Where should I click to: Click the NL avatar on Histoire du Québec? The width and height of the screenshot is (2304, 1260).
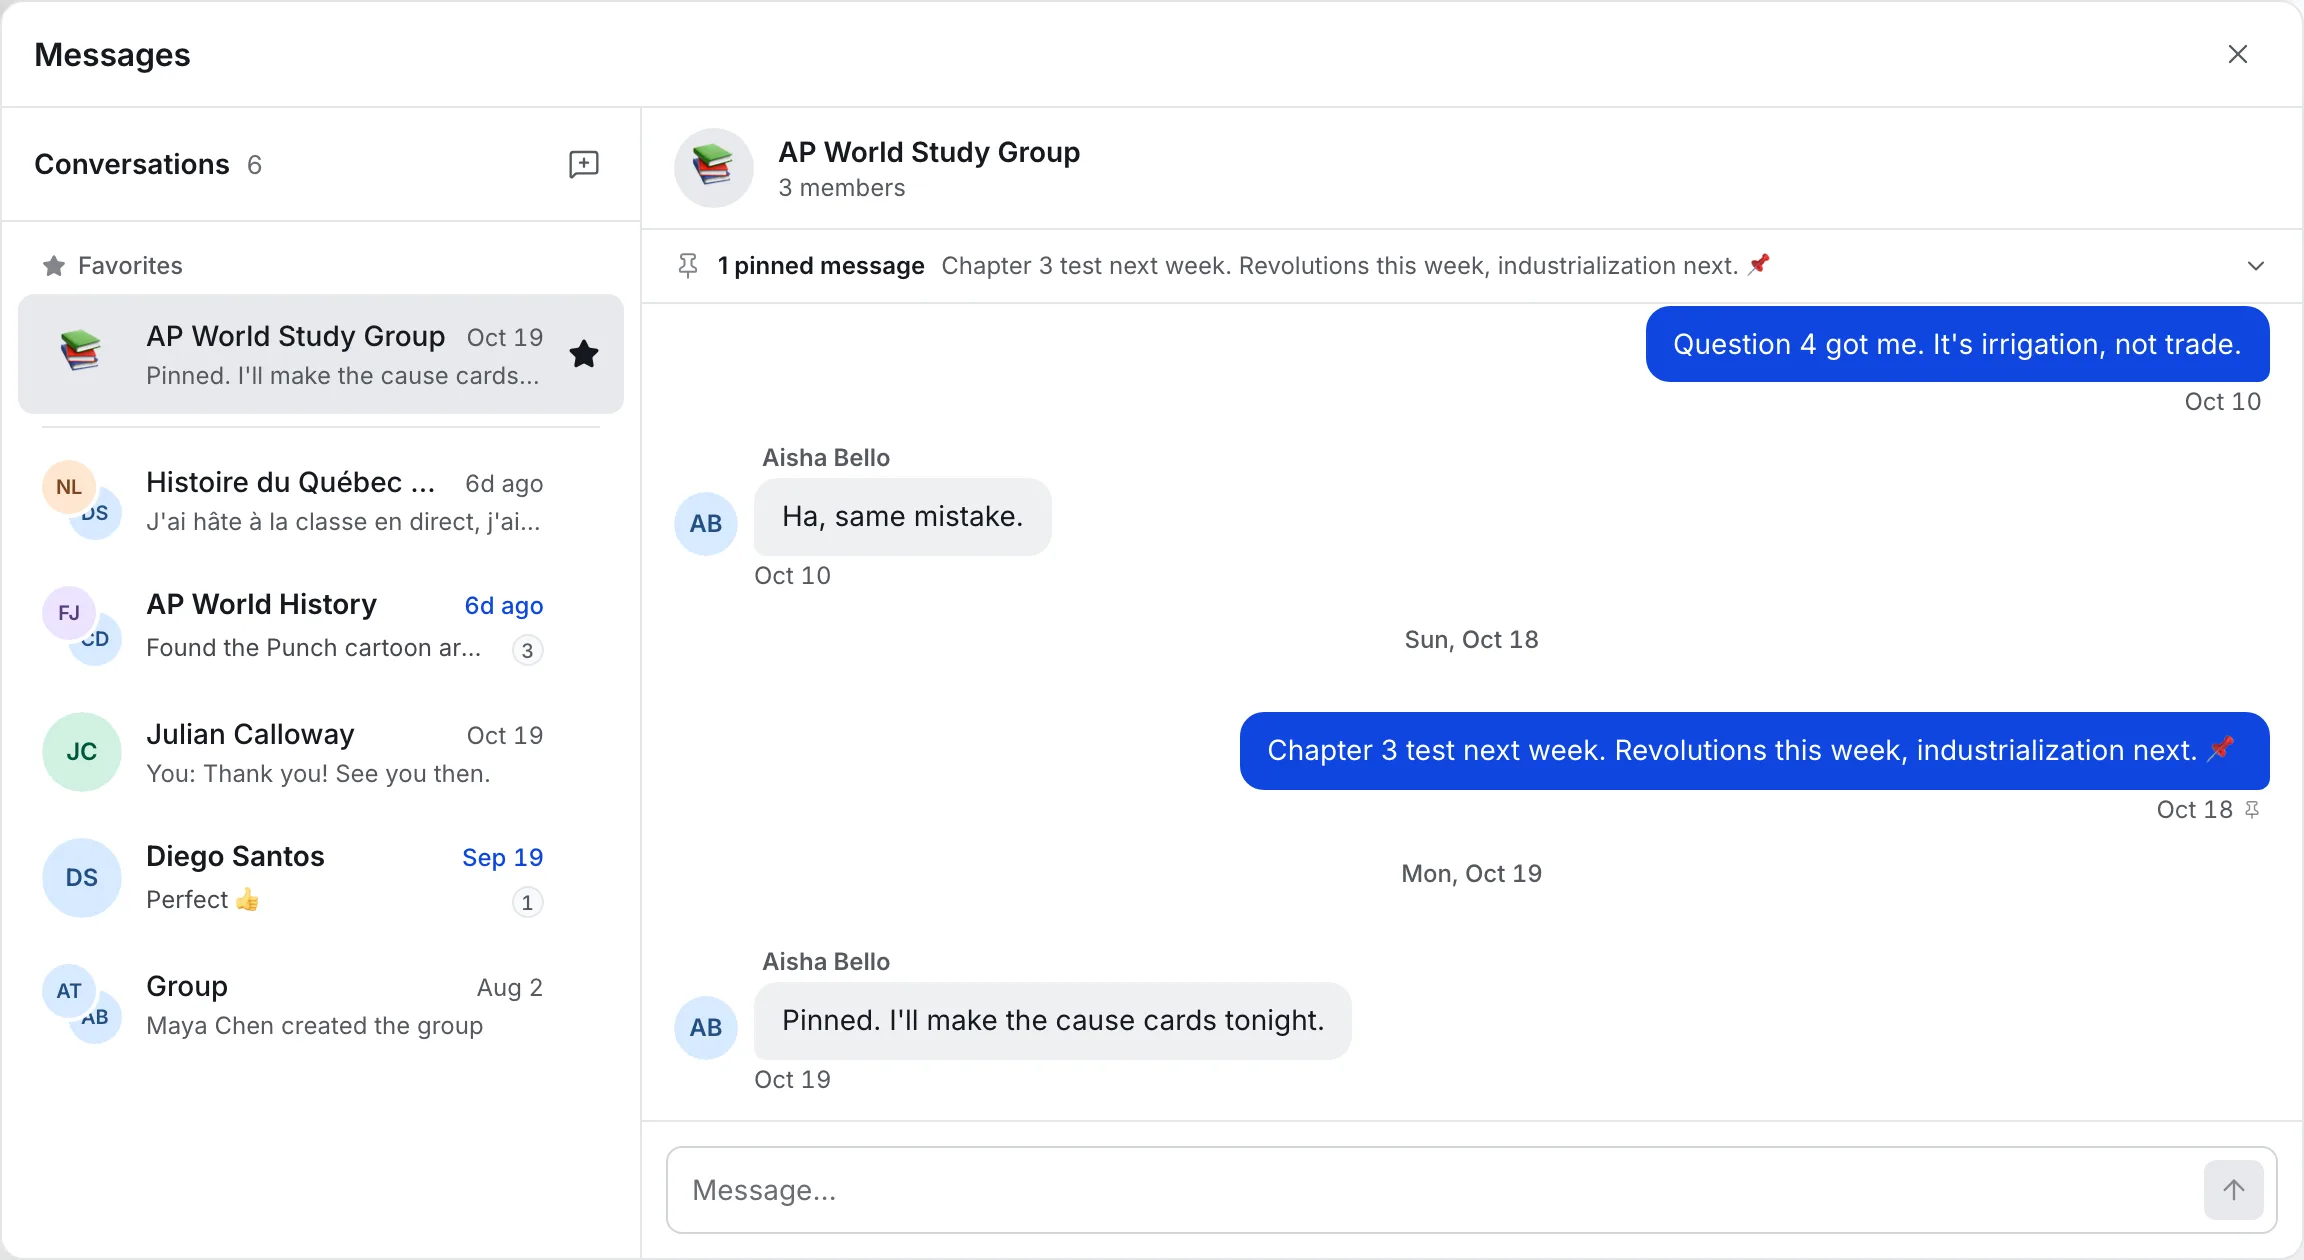pos(69,487)
